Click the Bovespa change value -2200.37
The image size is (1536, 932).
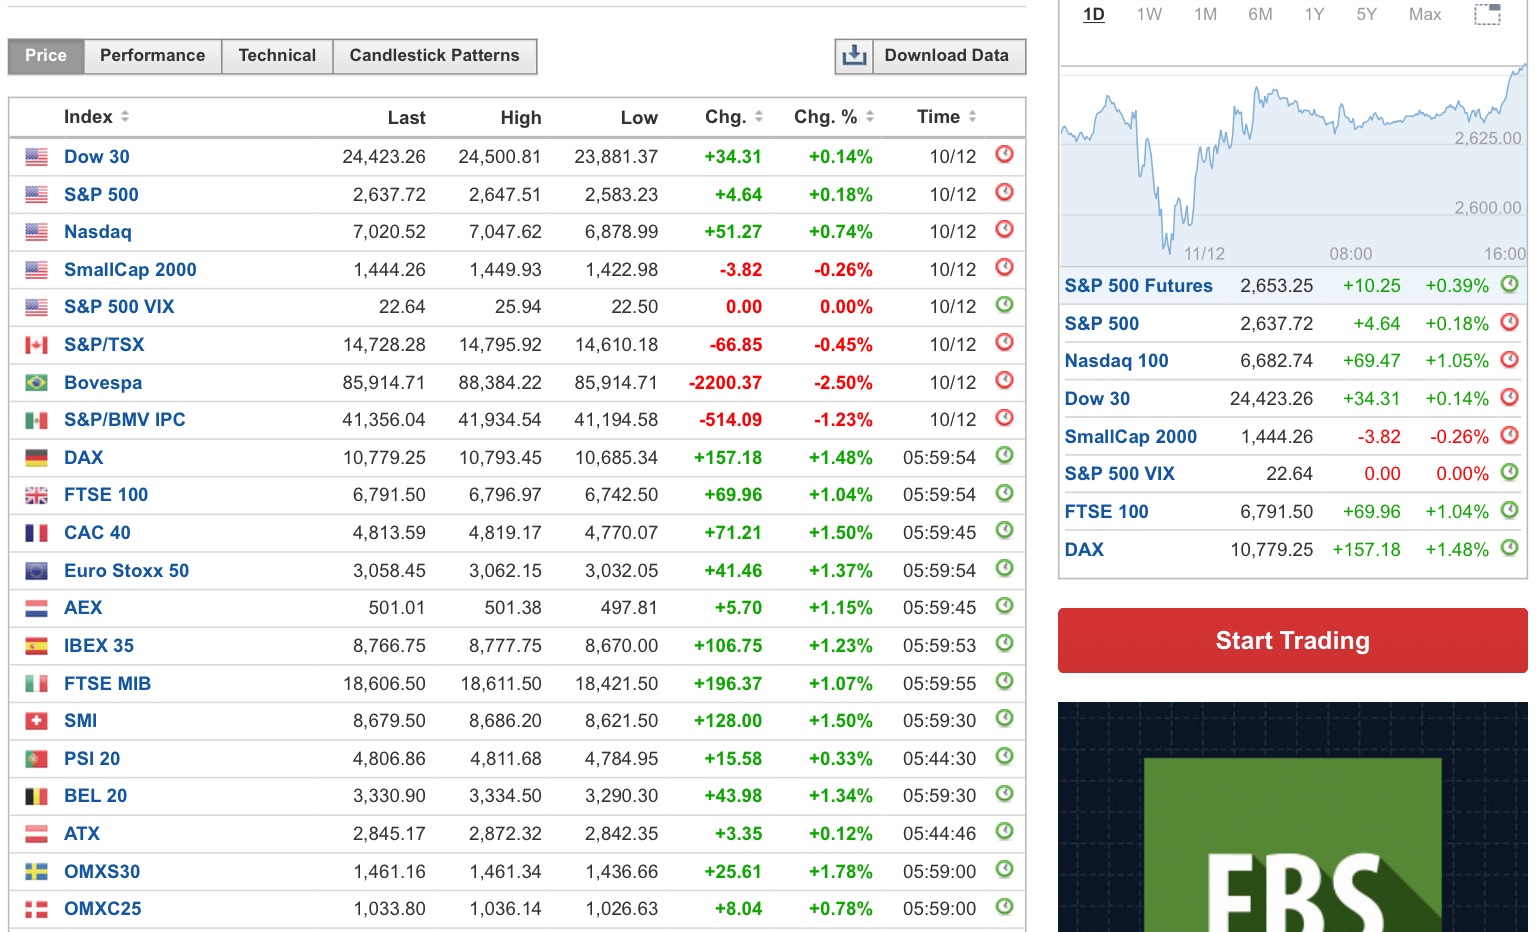(x=725, y=383)
